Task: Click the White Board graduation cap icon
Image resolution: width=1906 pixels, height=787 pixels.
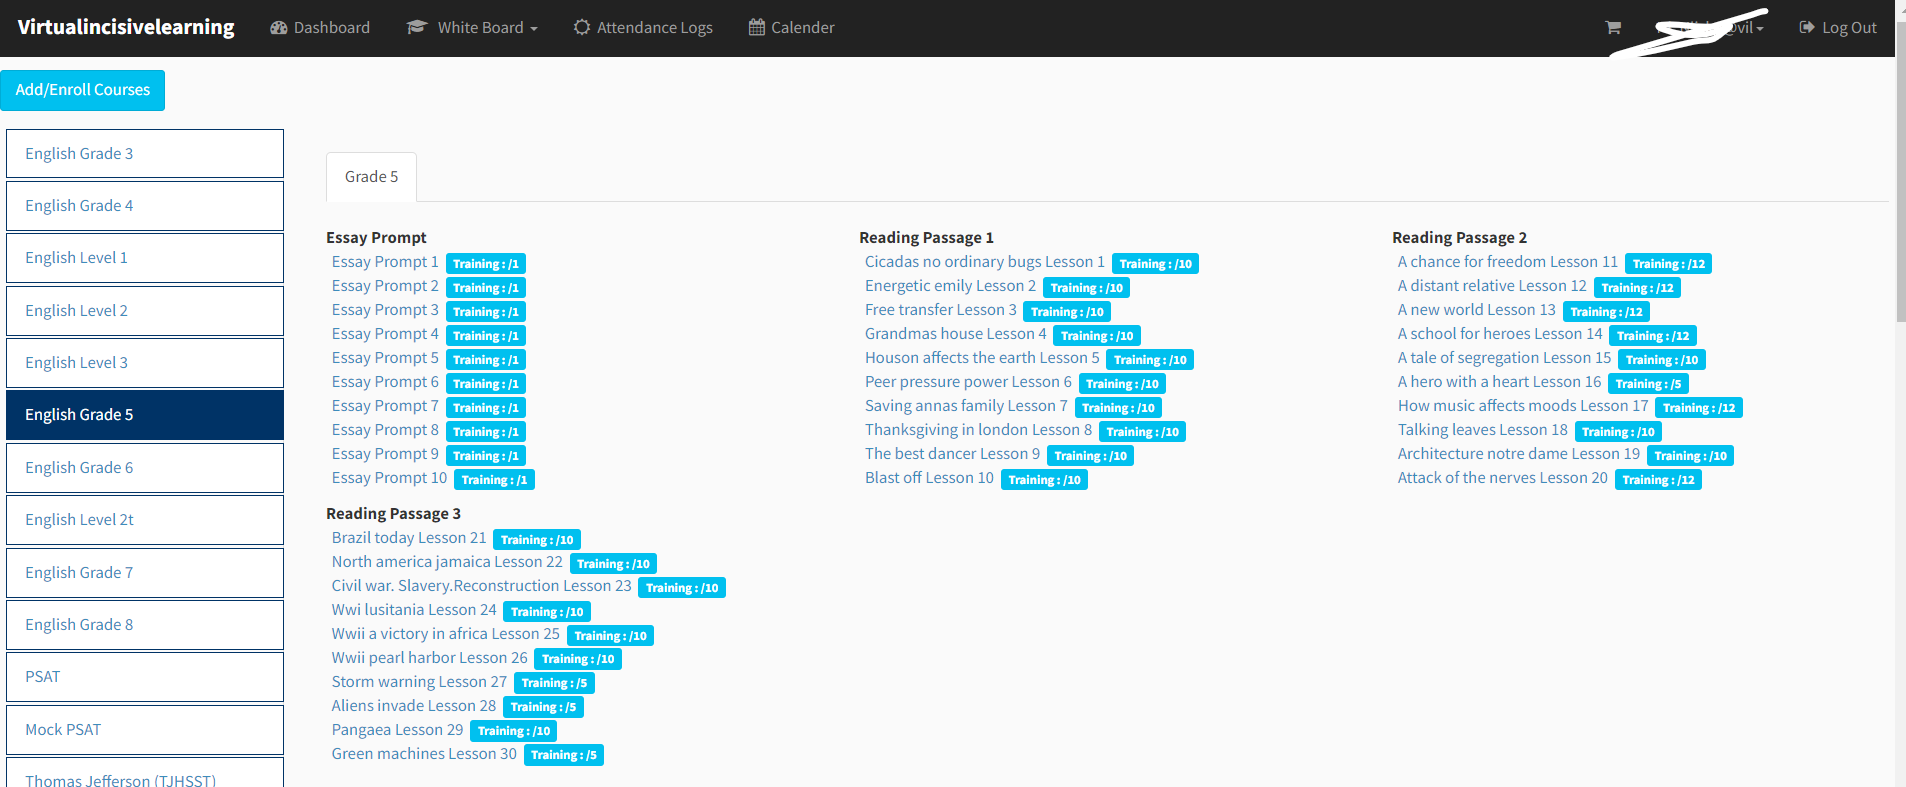Action: 416,27
